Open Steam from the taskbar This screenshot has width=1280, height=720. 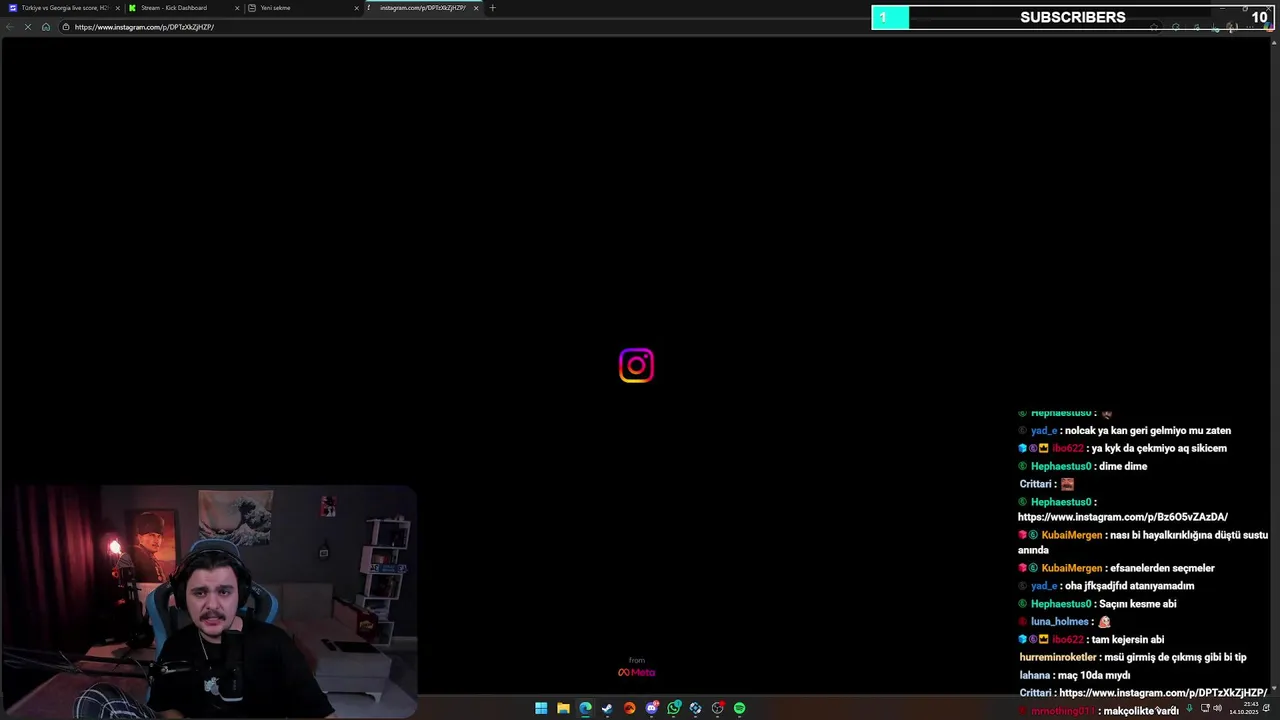pyautogui.click(x=607, y=708)
